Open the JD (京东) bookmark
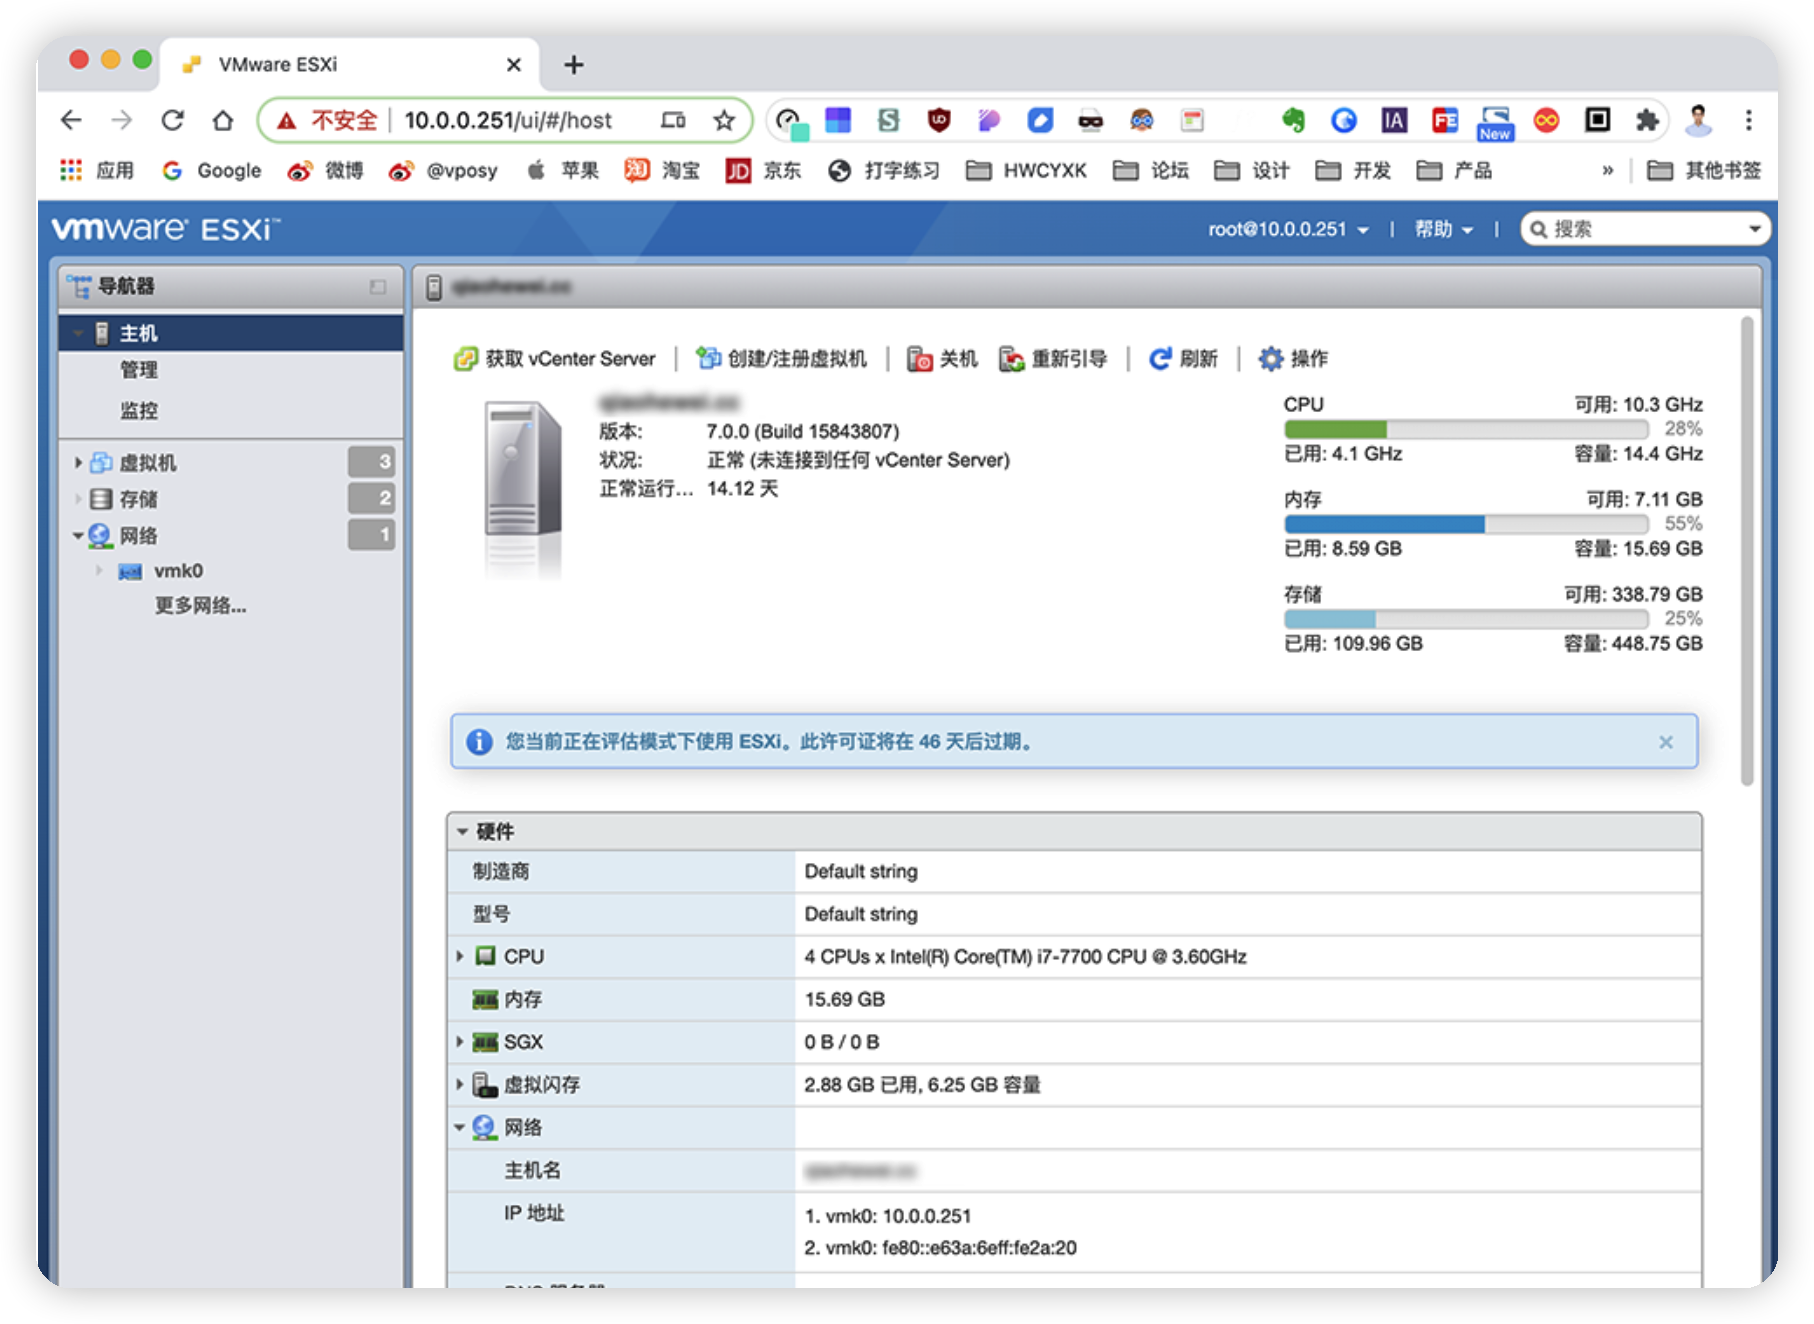 [764, 171]
